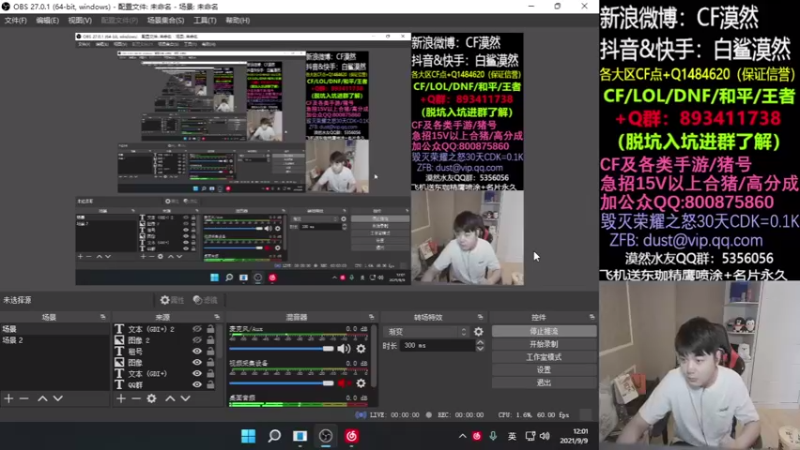Open source properties gear below sources list
Image resolution: width=800 pixels, height=450 pixels.
coord(152,398)
